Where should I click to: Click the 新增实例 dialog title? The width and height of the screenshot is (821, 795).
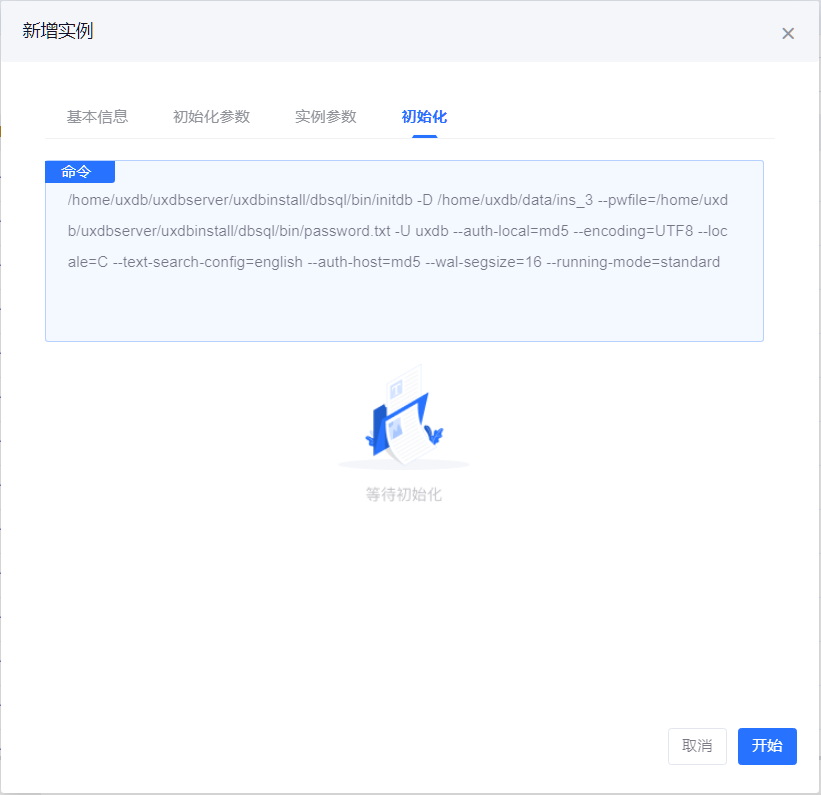click(58, 31)
